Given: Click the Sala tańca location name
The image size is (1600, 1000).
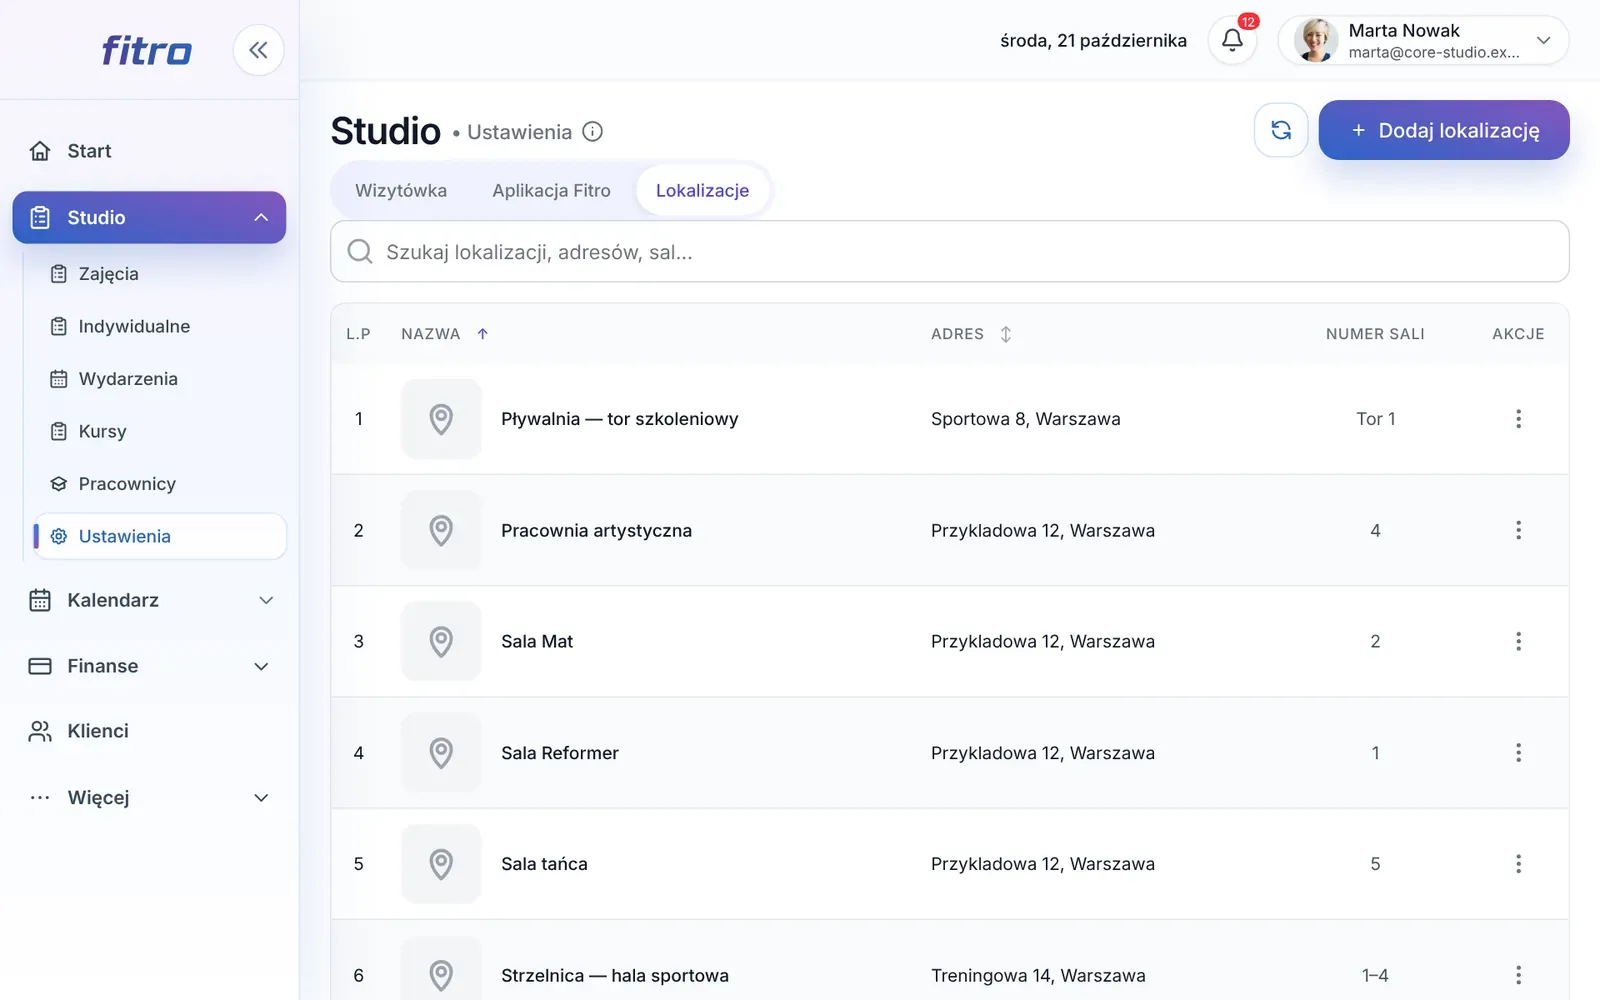Looking at the screenshot, I should (544, 864).
